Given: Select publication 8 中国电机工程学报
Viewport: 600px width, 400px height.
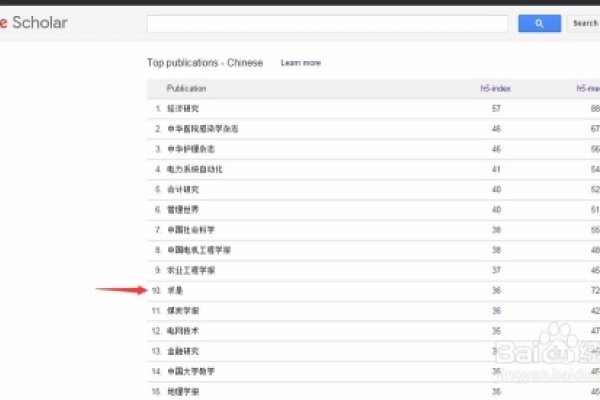Looking at the screenshot, I should pyautogui.click(x=199, y=250).
